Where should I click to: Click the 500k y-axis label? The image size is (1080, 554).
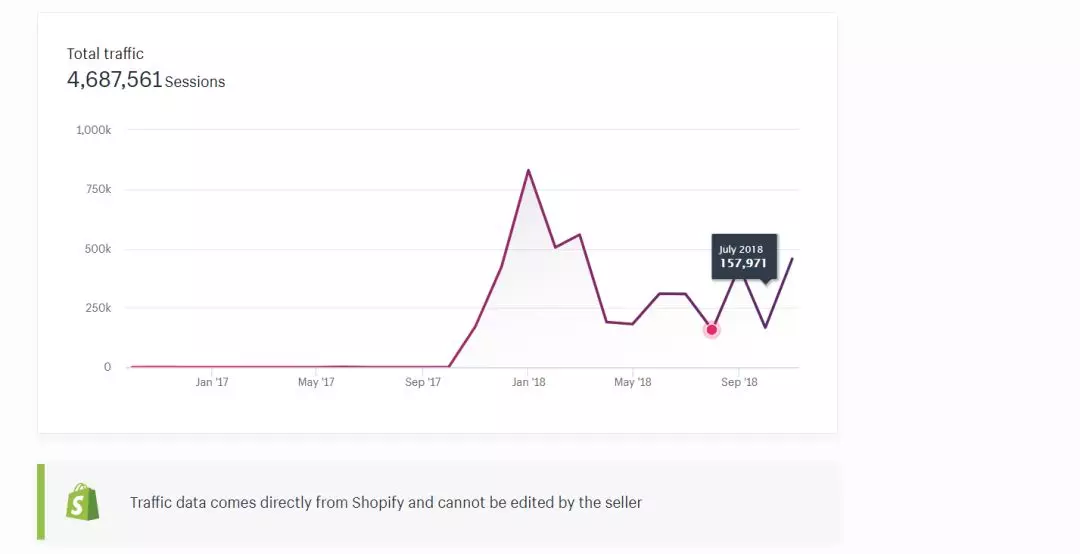(97, 249)
